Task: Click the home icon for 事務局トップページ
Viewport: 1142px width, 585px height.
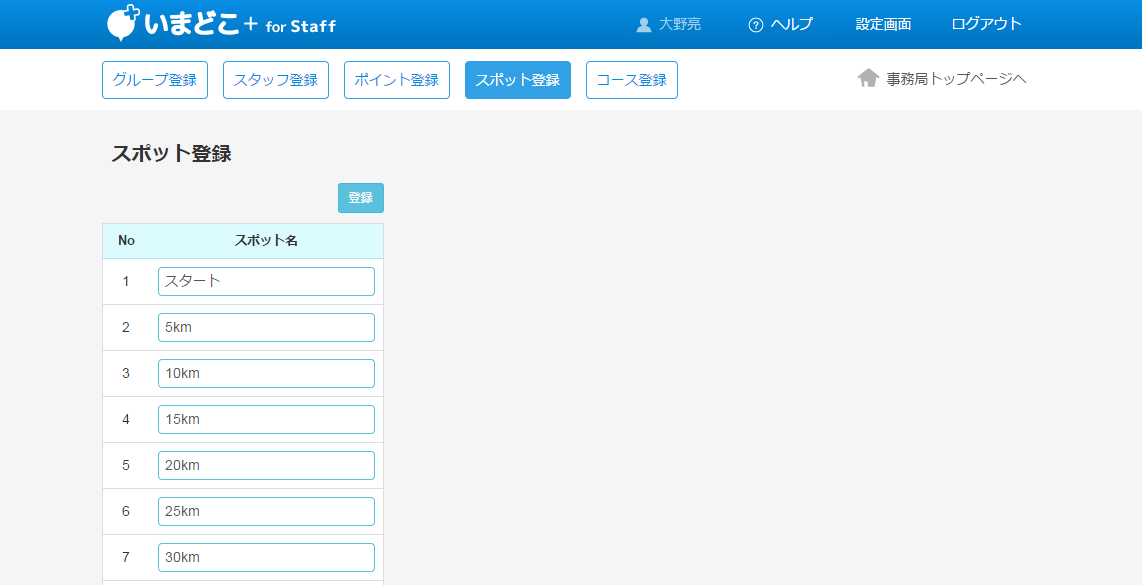Action: tap(868, 78)
